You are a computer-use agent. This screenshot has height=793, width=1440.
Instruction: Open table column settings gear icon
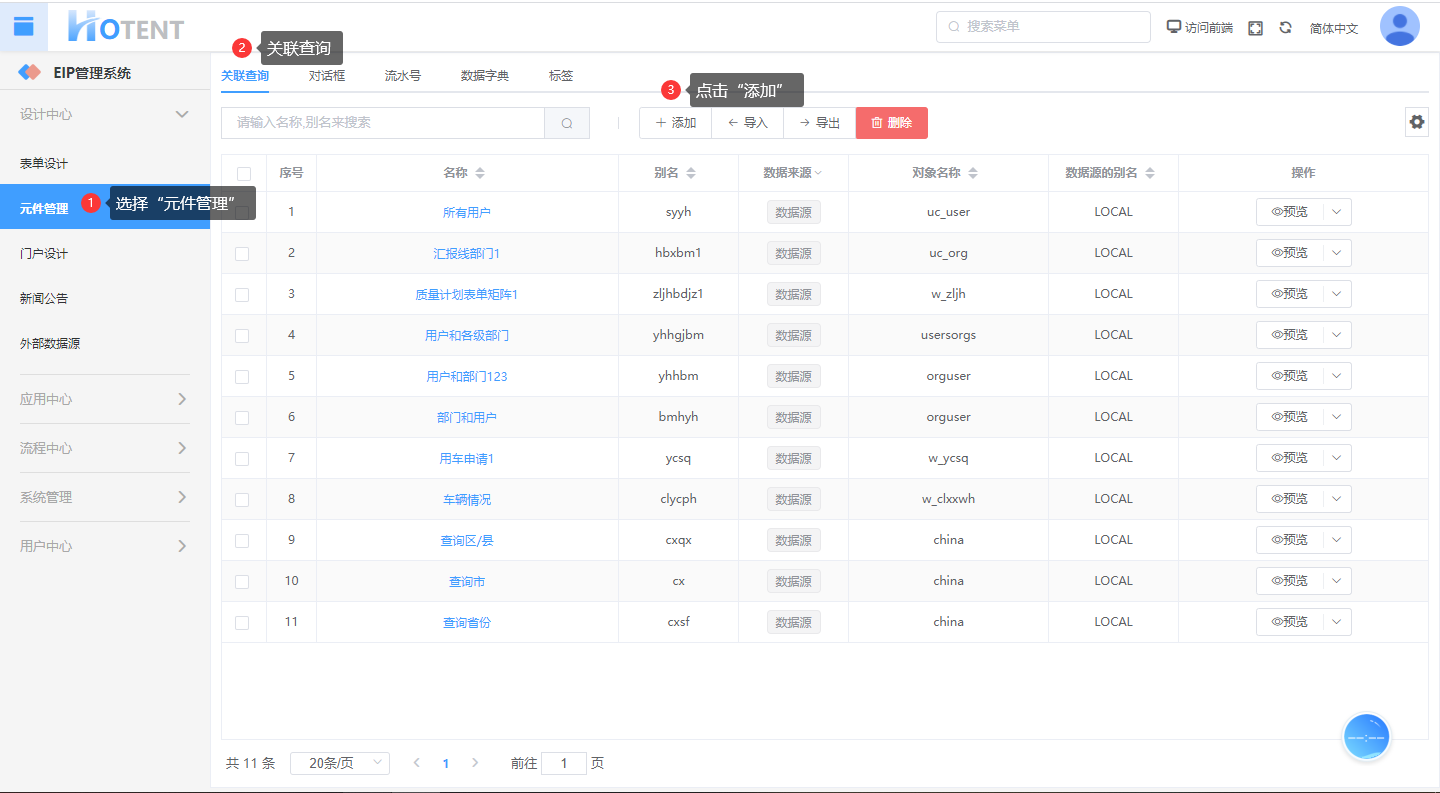1416,122
